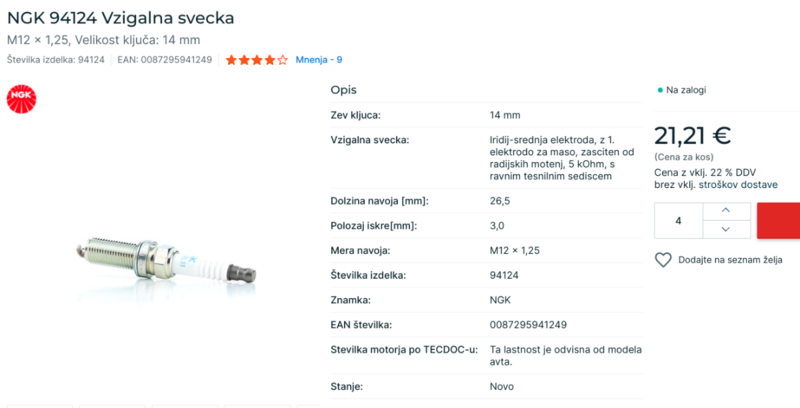Click the Številka izdelka 94124 under title
Image resolution: width=800 pixels, height=408 pixels.
(x=56, y=60)
